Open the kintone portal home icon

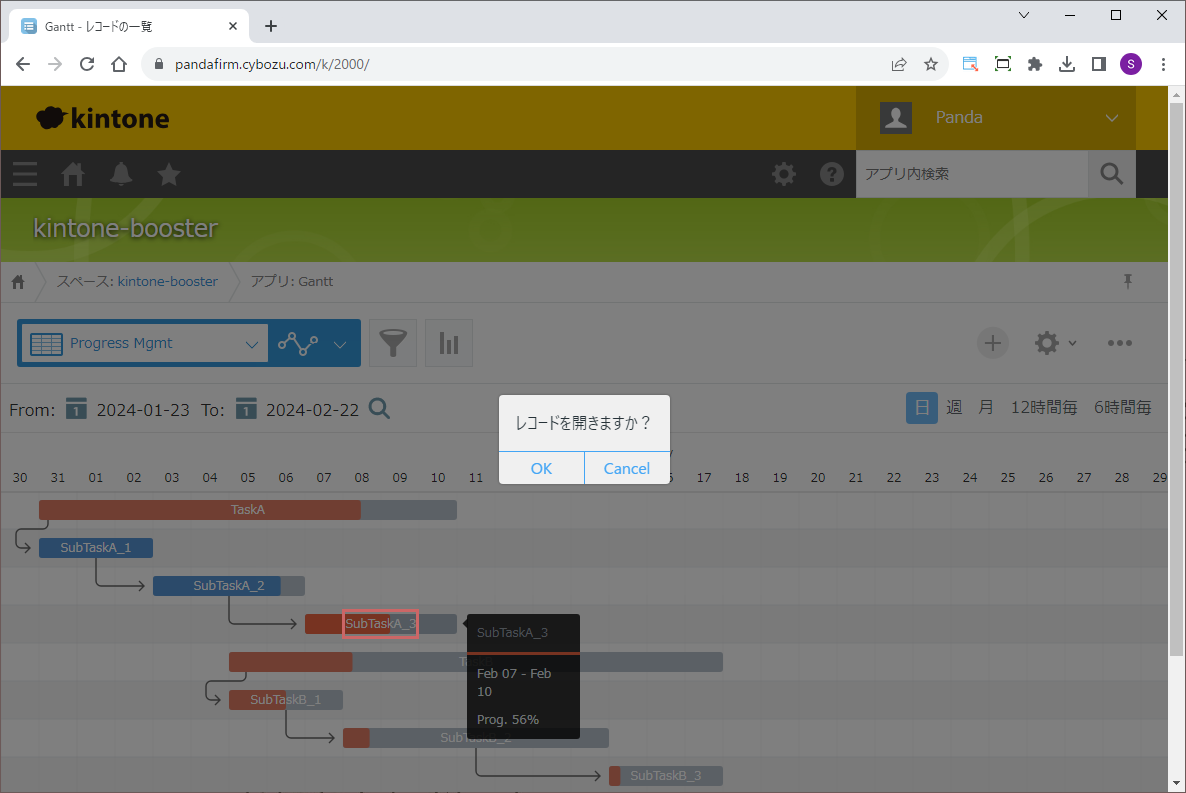pyautogui.click(x=73, y=174)
